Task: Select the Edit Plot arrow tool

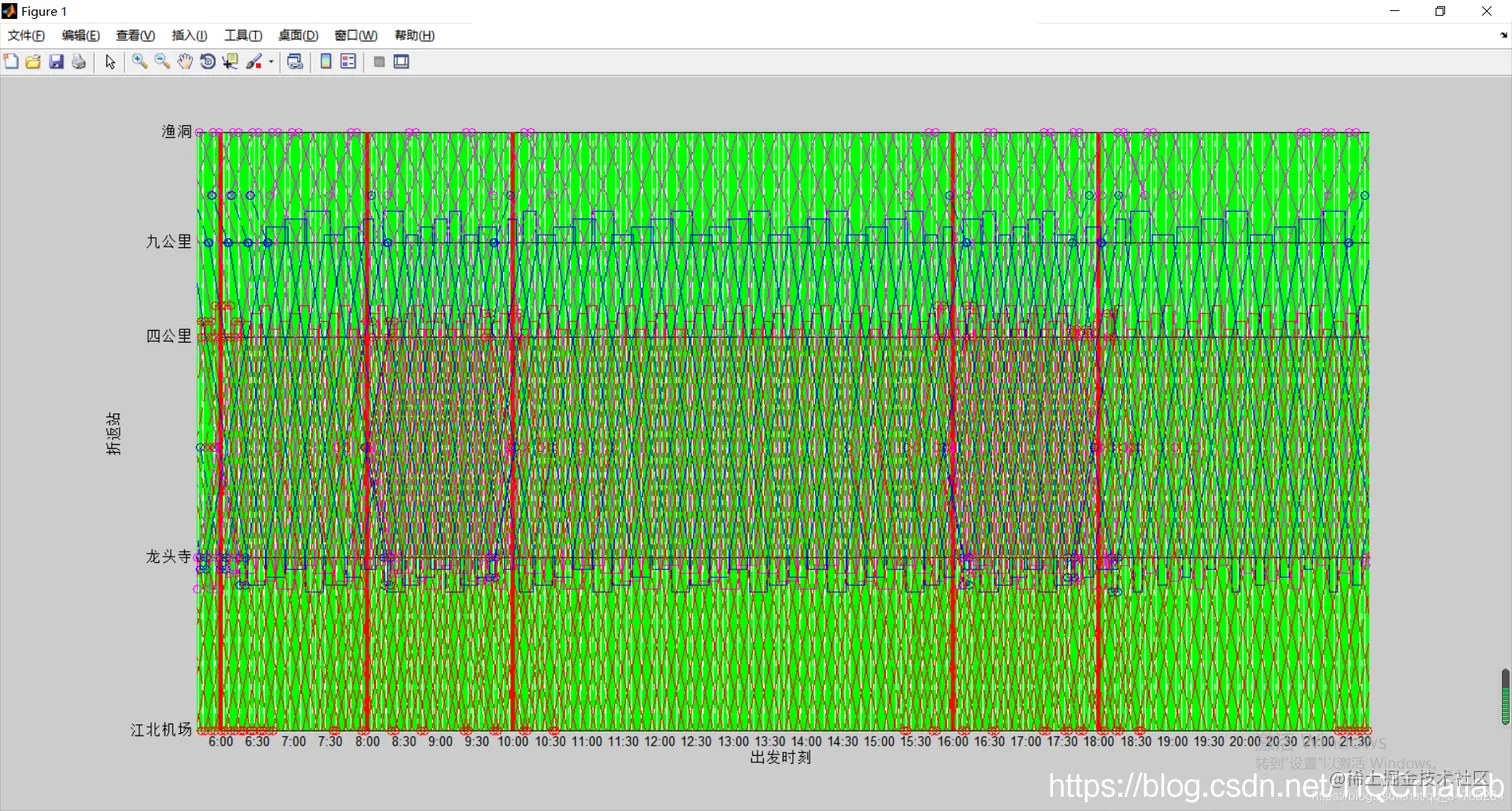Action: point(111,62)
